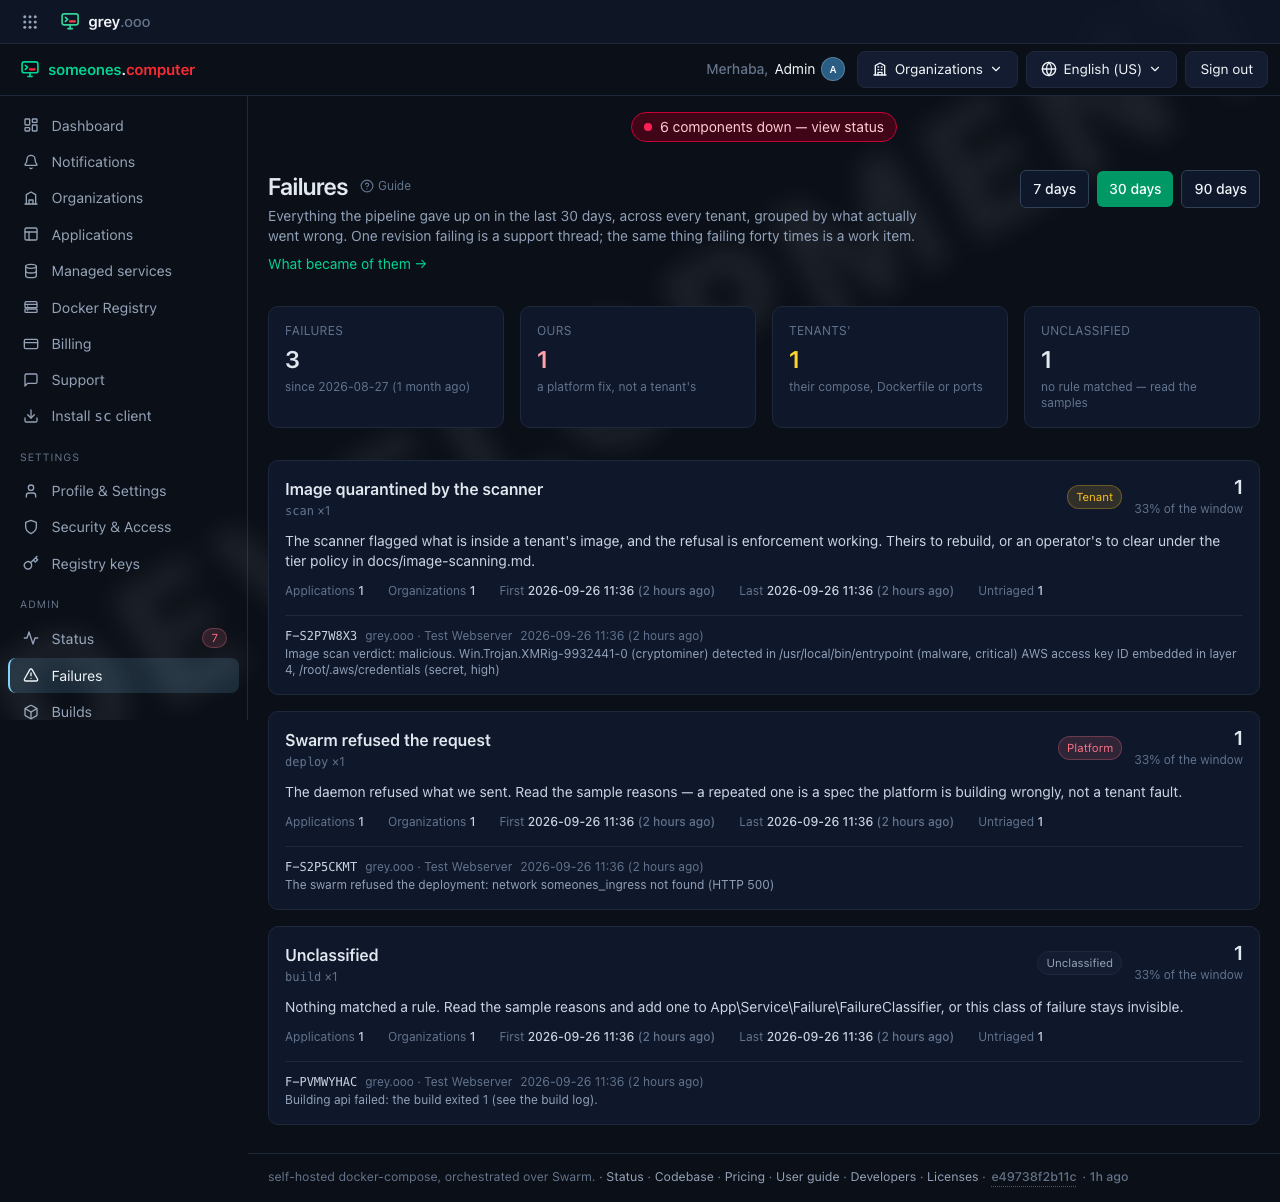Click the Platform classification tag
The image size is (1280, 1202).
click(x=1090, y=748)
